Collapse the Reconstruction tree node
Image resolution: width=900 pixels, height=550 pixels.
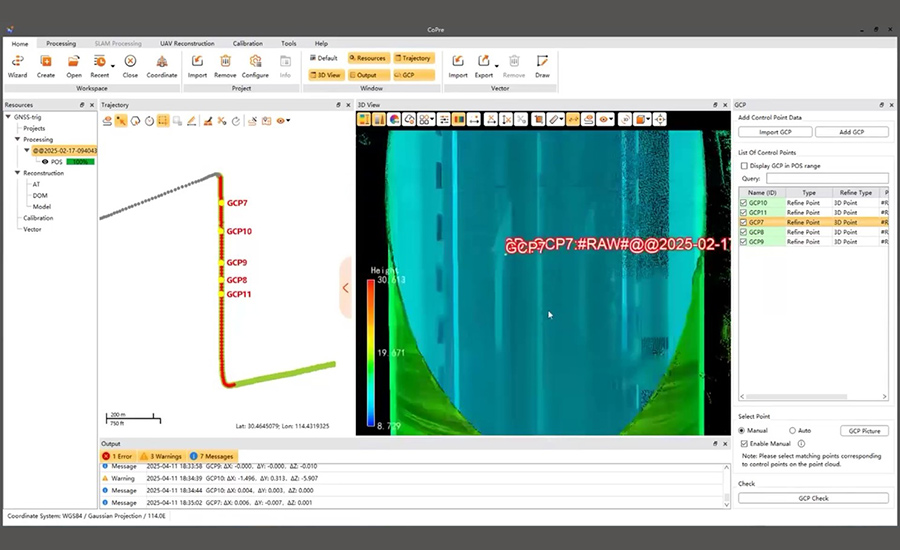click(x=18, y=173)
